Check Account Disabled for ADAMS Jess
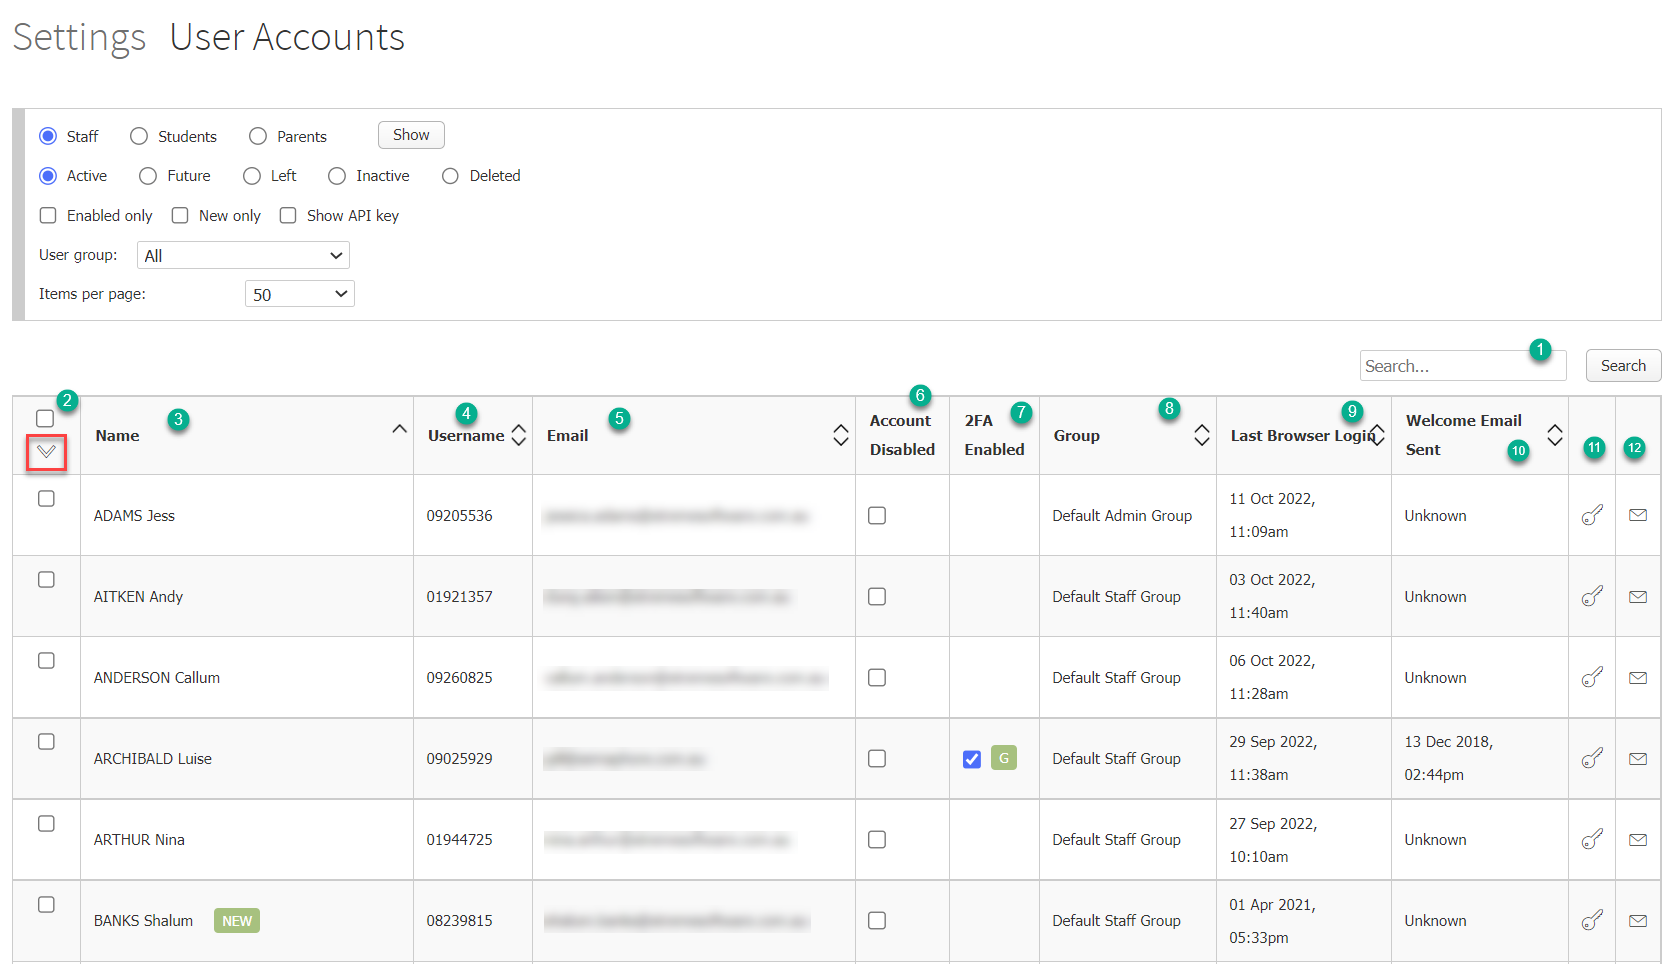The image size is (1680, 964). pos(877,515)
